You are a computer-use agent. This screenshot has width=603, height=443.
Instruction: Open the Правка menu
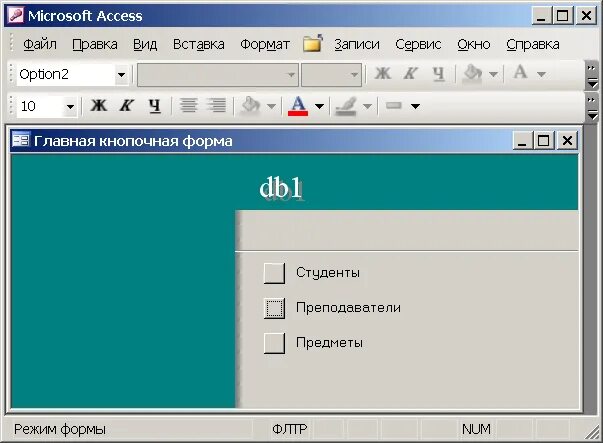95,44
